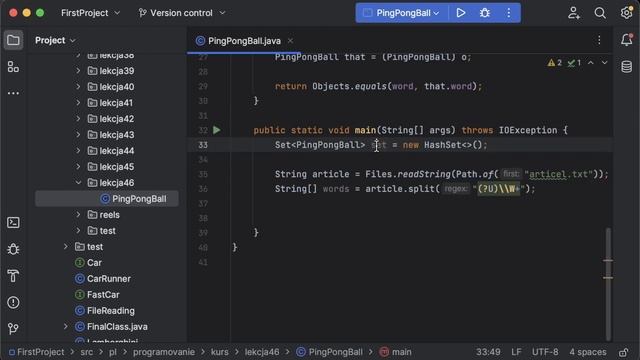
Task: Go to next highlighted problem arrow
Action: coord(604,63)
